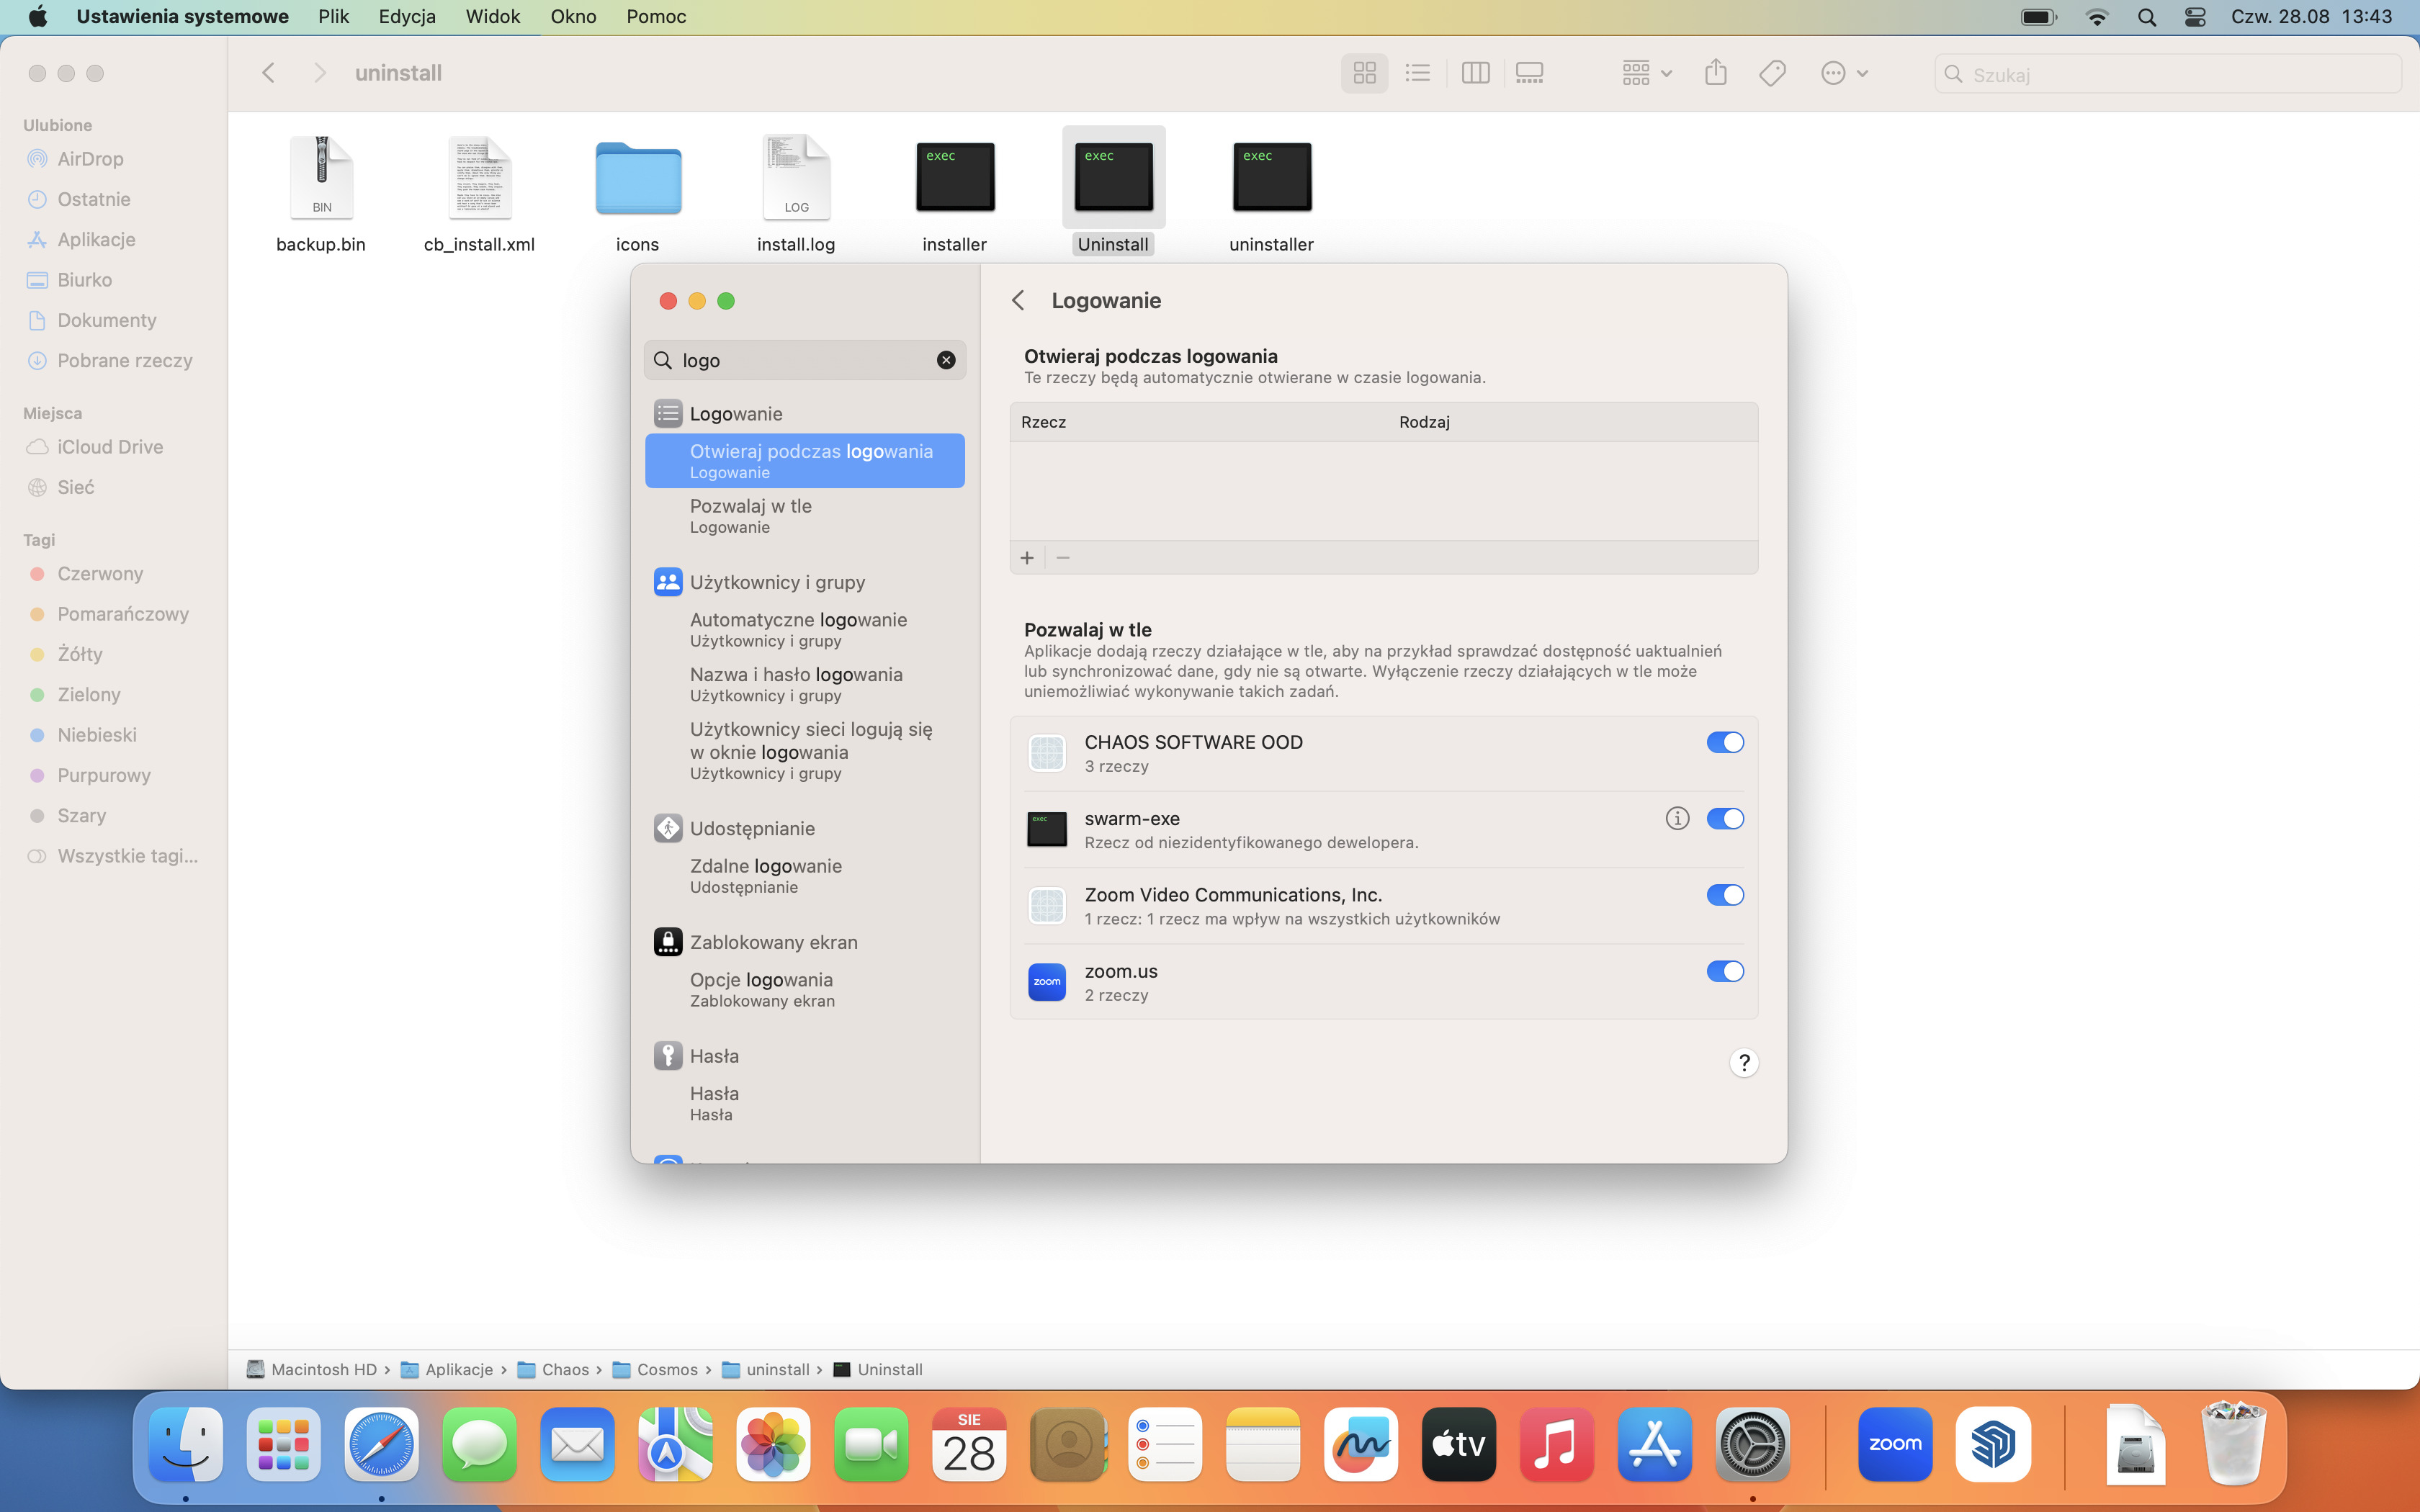Screen dimensions: 2420x1512
Task: Click the info icon next to swarm-exe
Action: coord(1677,819)
